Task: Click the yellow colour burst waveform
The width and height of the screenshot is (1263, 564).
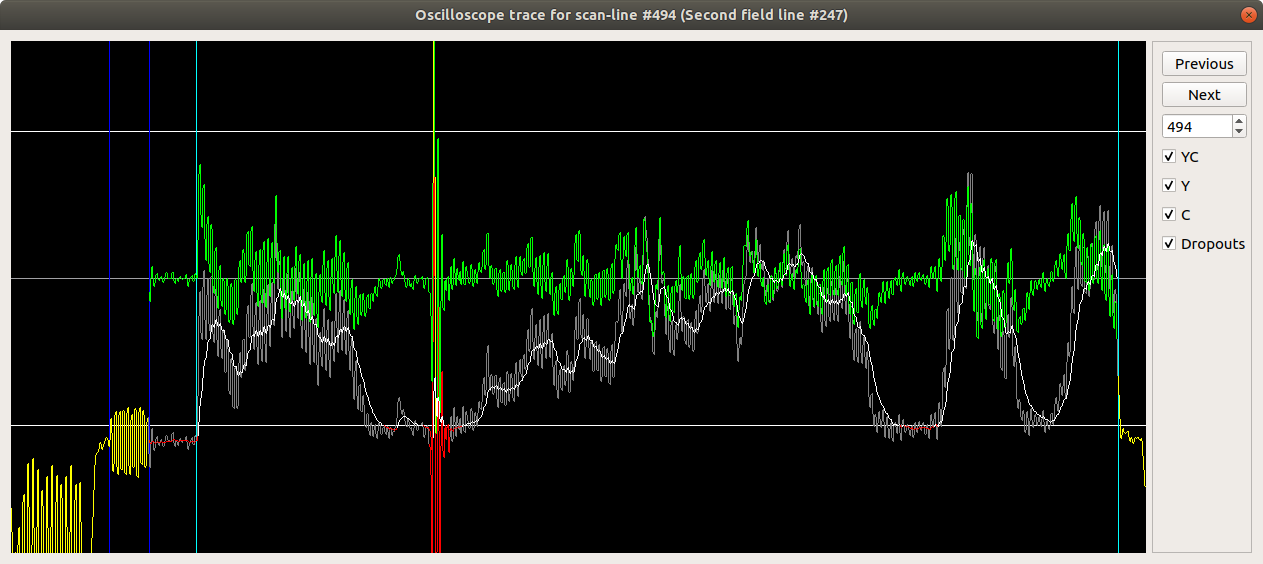Action: 128,440
